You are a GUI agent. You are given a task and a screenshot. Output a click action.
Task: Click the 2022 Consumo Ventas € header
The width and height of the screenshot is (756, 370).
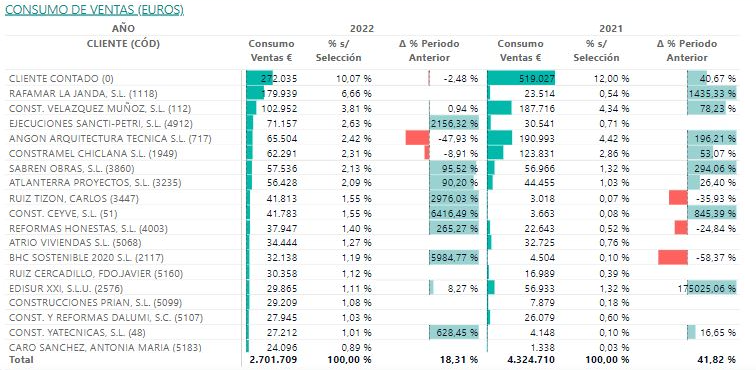[271, 51]
